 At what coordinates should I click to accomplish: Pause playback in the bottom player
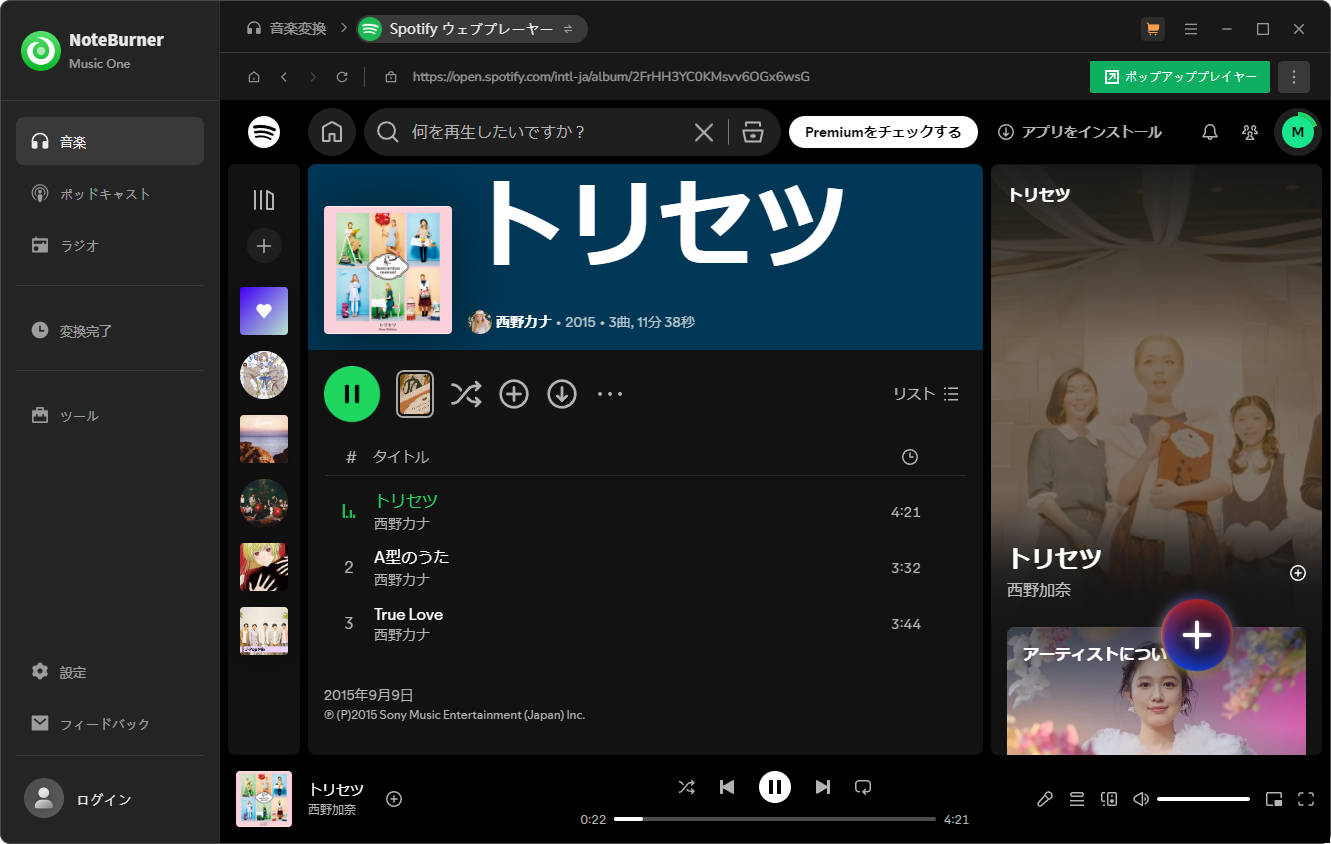click(x=775, y=787)
